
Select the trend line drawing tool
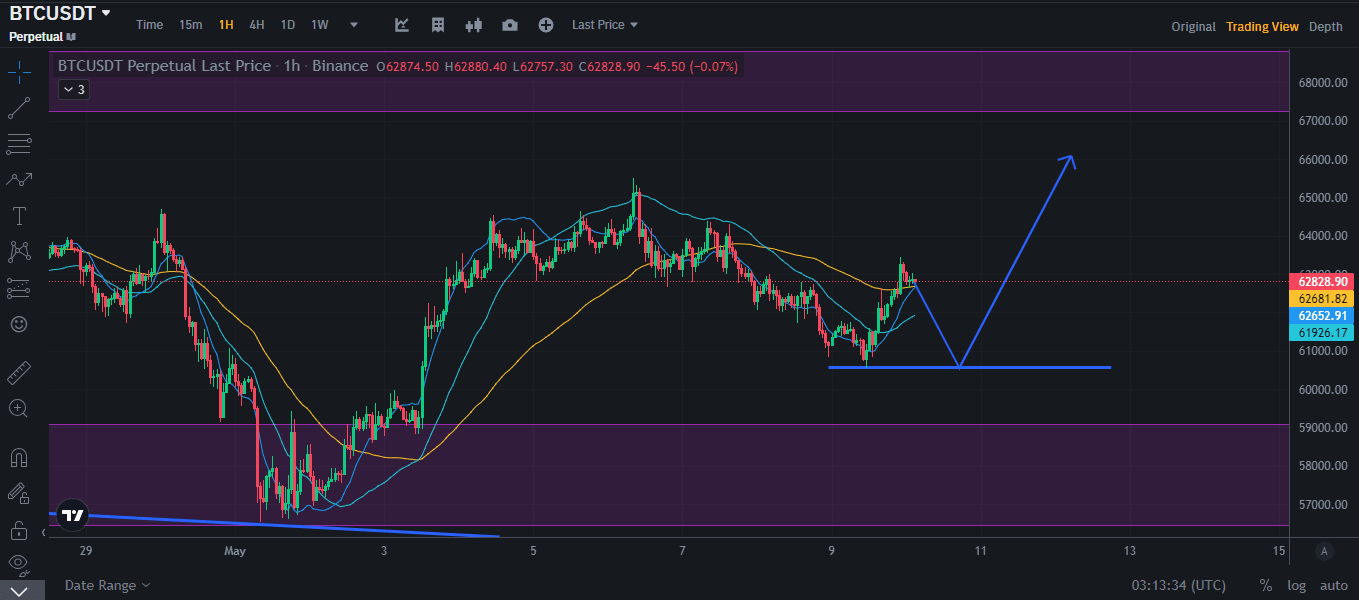pos(18,108)
